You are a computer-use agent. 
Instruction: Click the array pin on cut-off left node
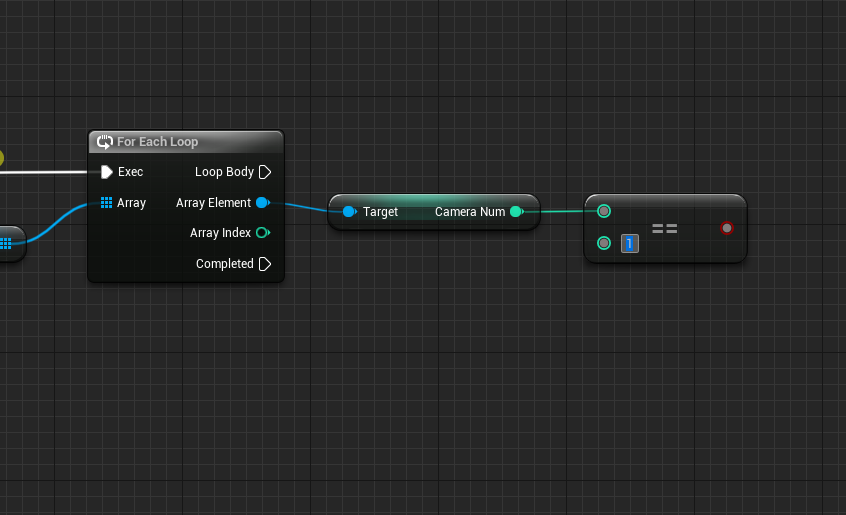[6, 244]
